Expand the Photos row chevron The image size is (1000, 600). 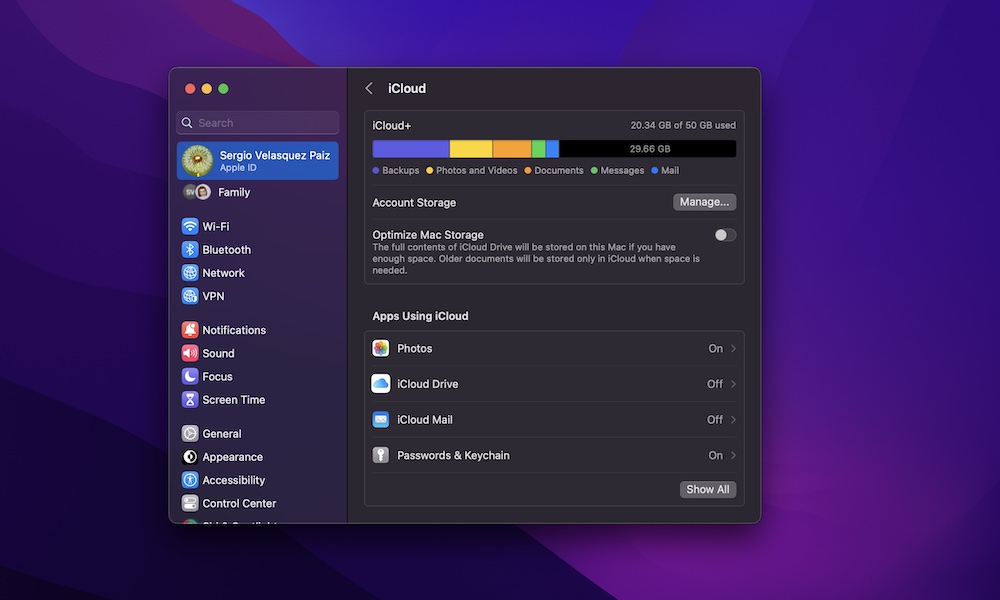[733, 348]
